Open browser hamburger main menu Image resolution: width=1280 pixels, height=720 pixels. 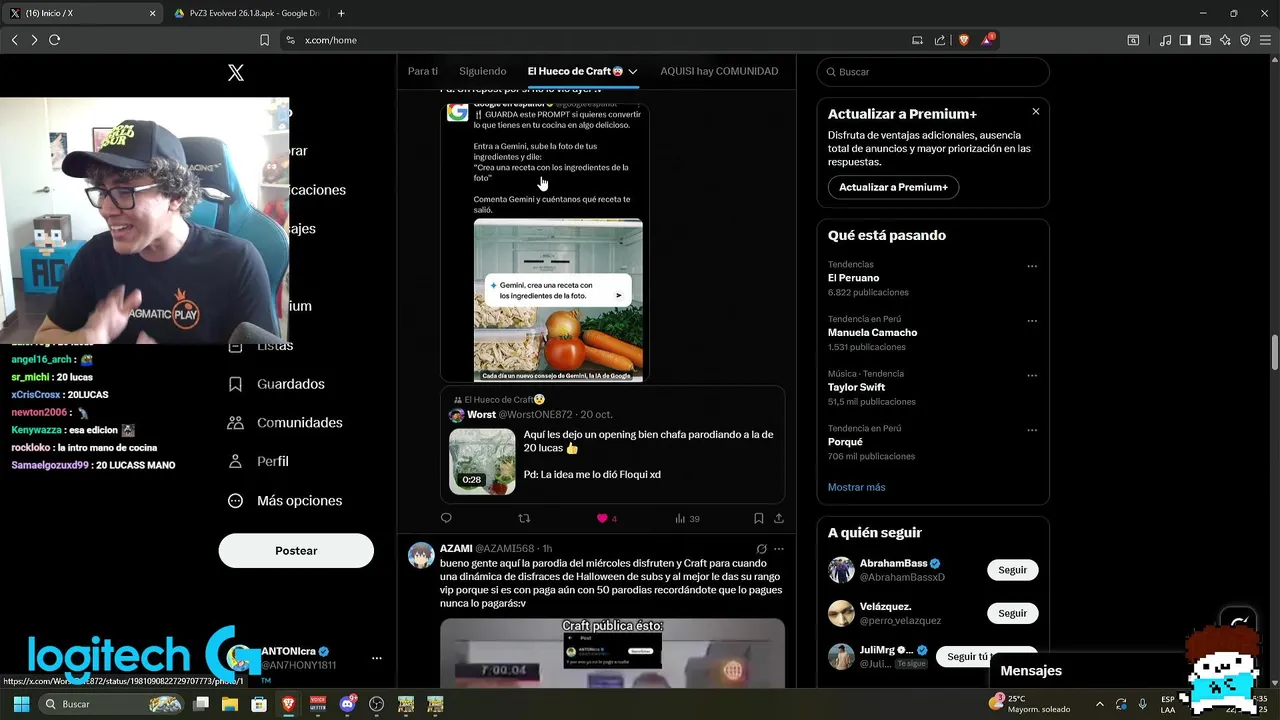click(1265, 40)
